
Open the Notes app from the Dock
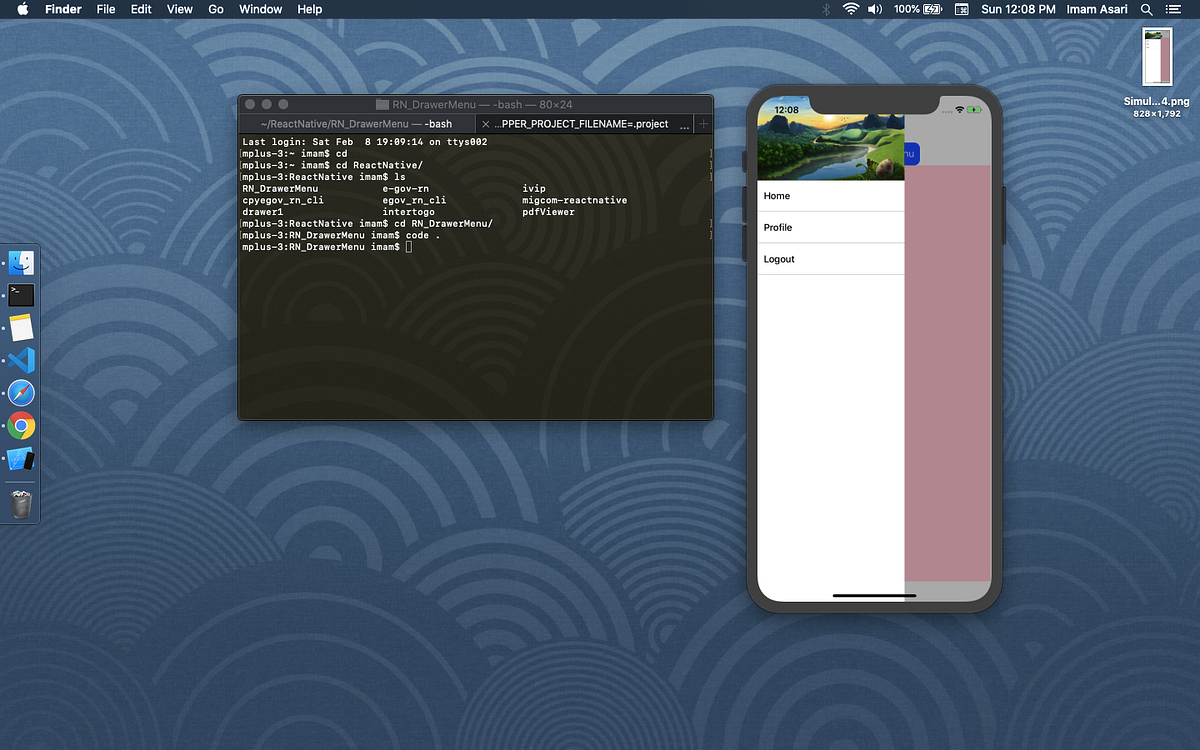point(22,327)
